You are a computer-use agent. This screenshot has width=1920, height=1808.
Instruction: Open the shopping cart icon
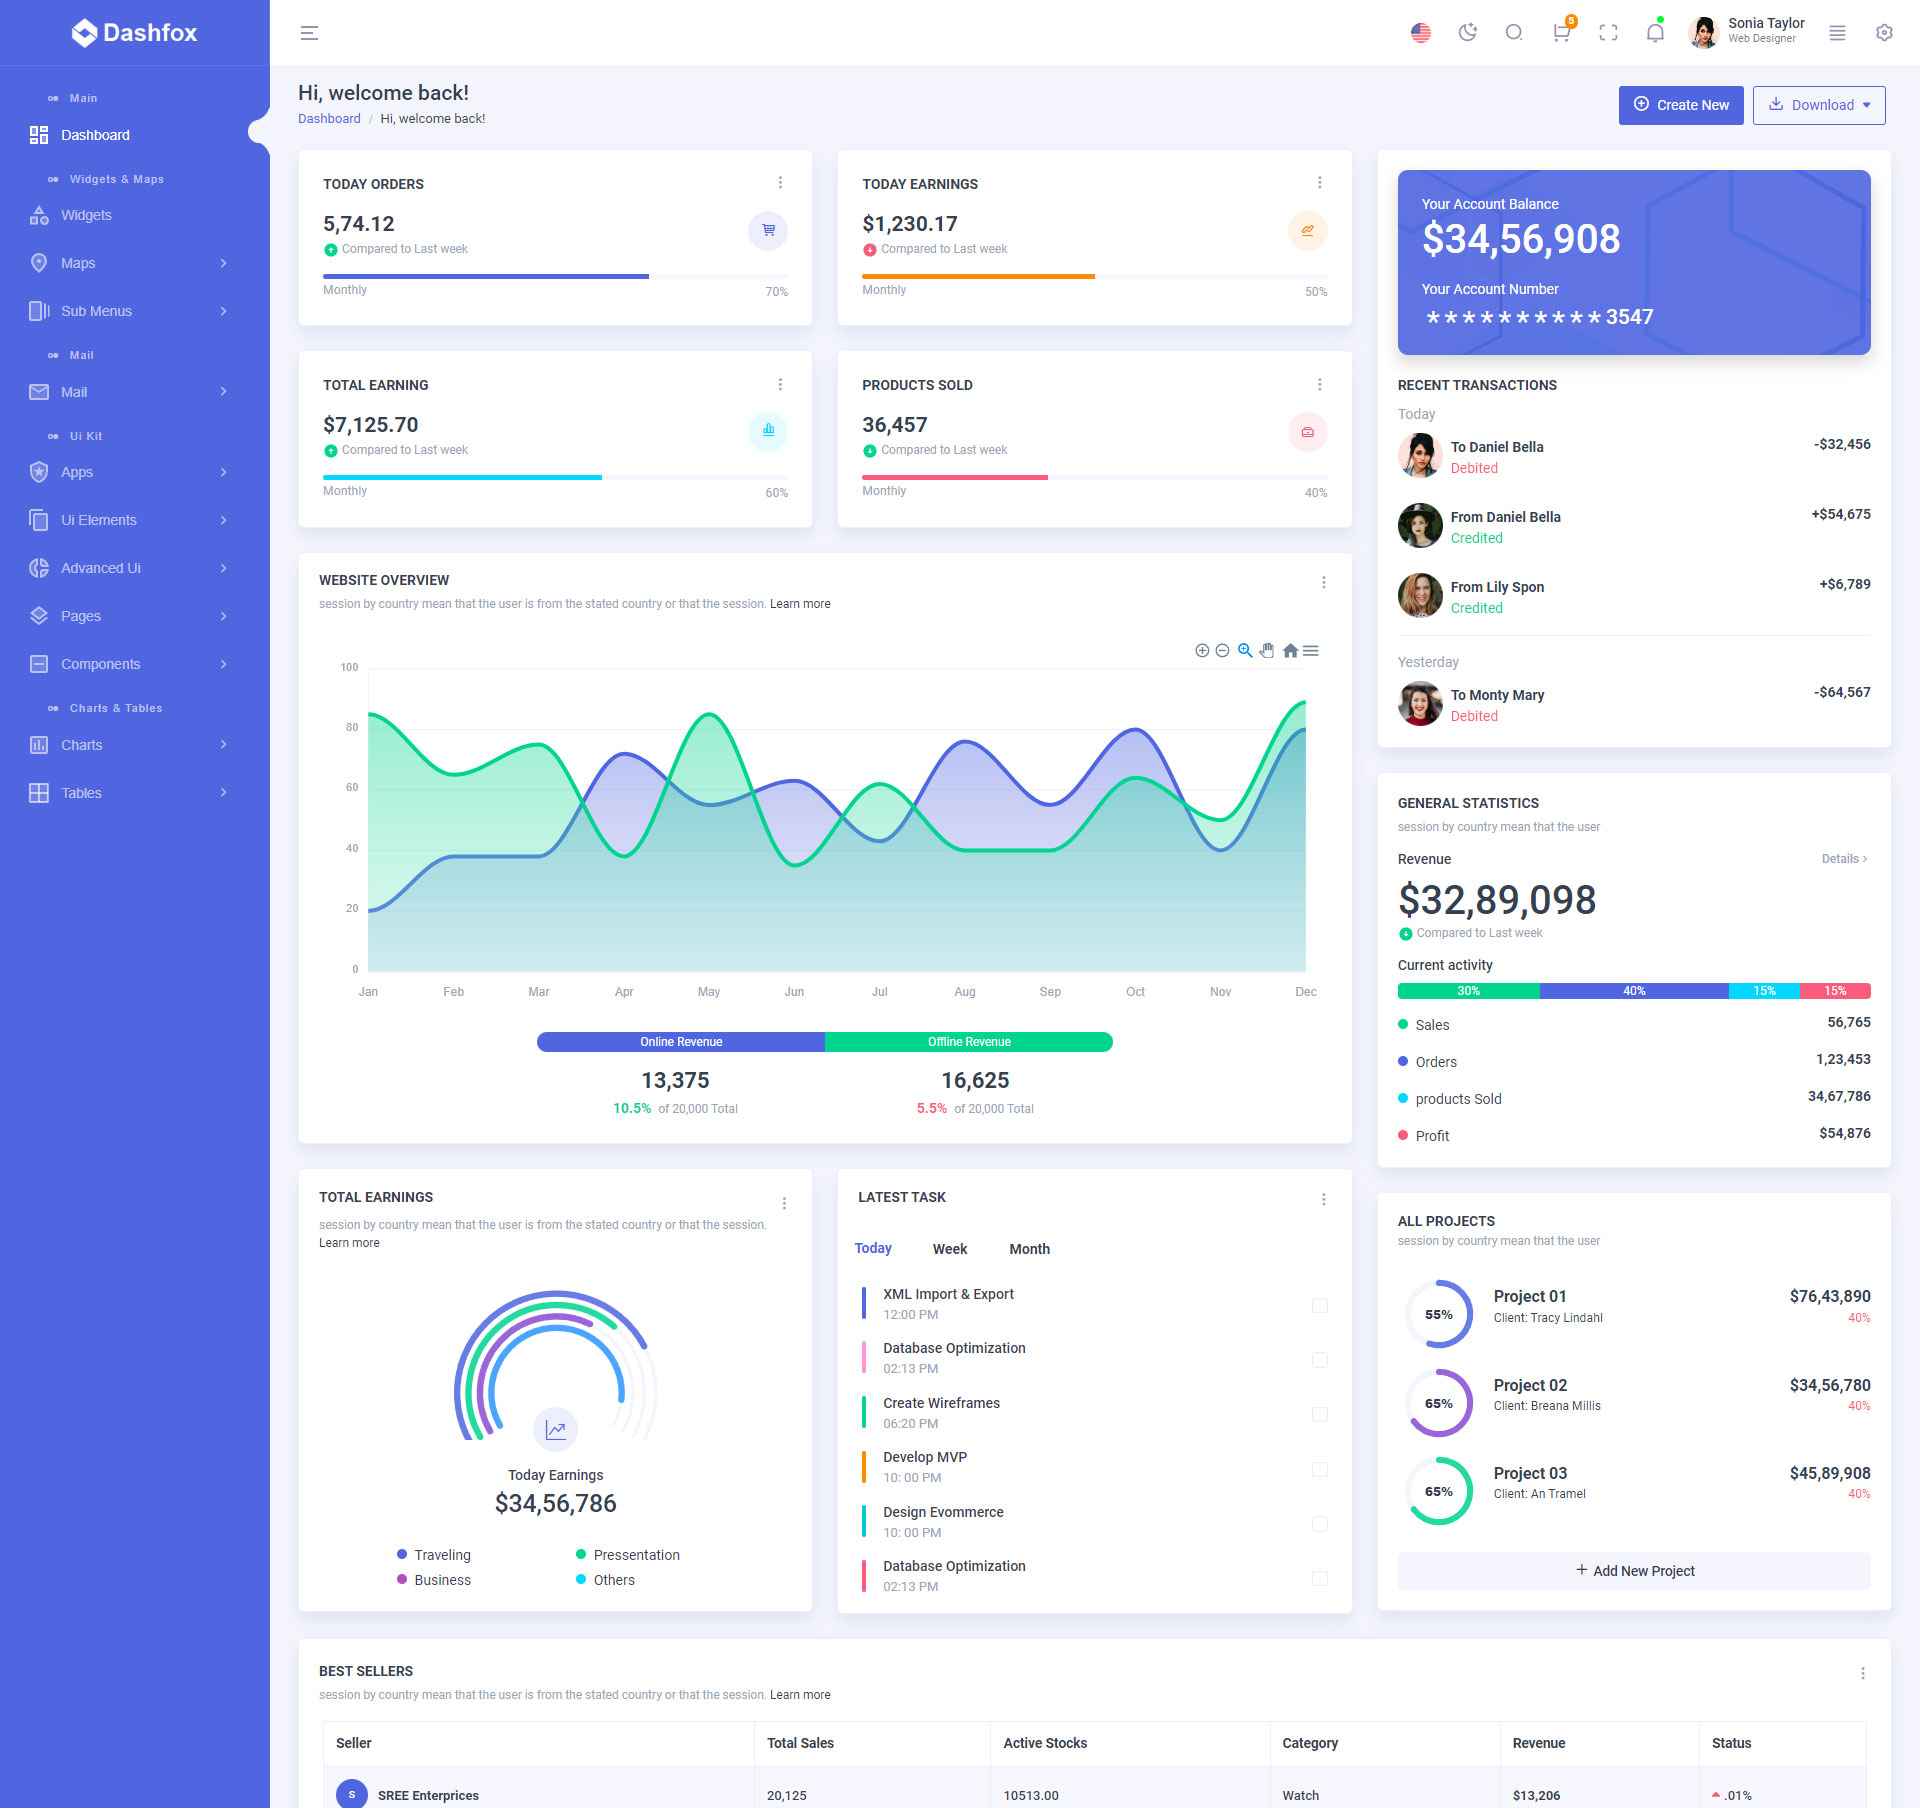1561,33
